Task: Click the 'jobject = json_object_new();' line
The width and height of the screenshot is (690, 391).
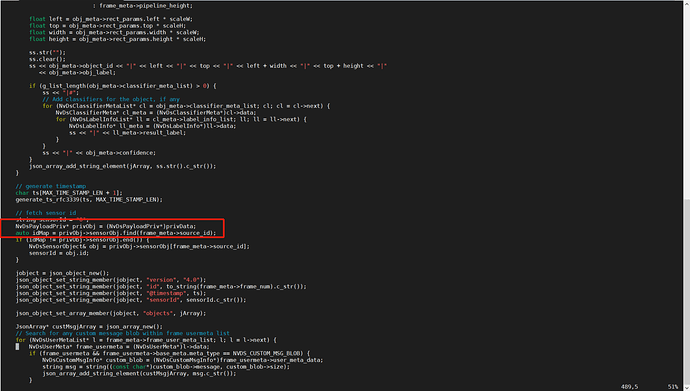Action: [62, 273]
